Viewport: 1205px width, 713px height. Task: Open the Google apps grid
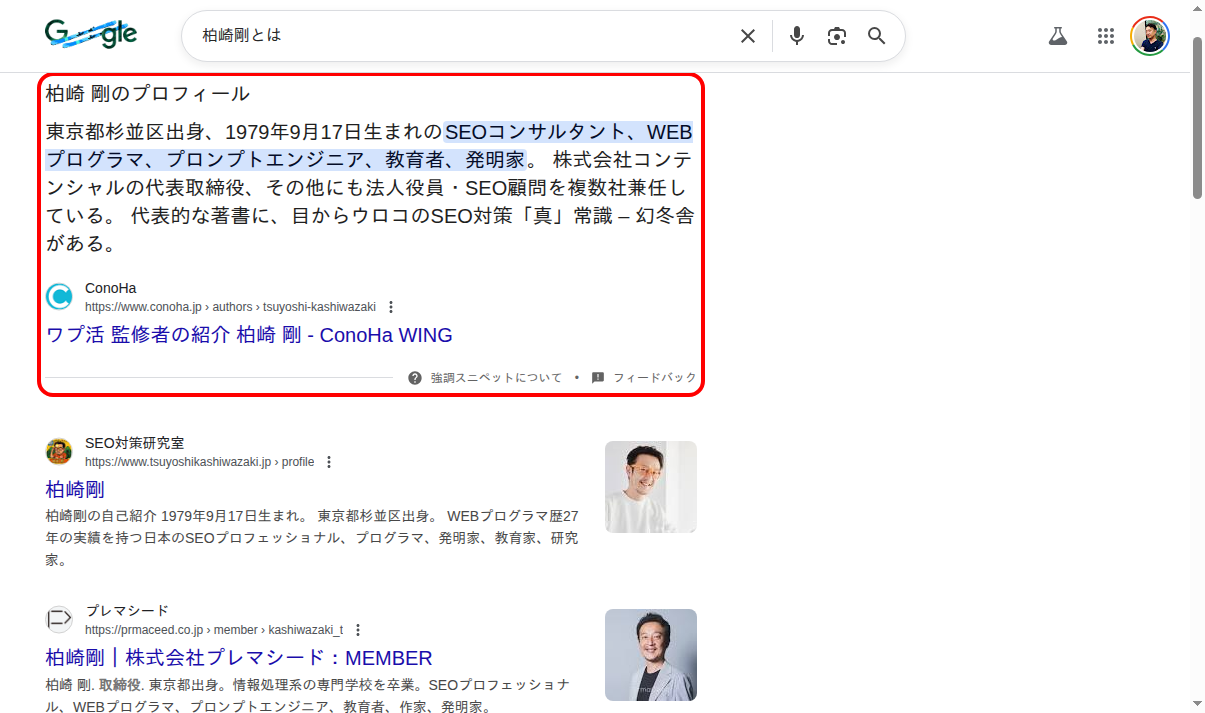click(x=1106, y=35)
